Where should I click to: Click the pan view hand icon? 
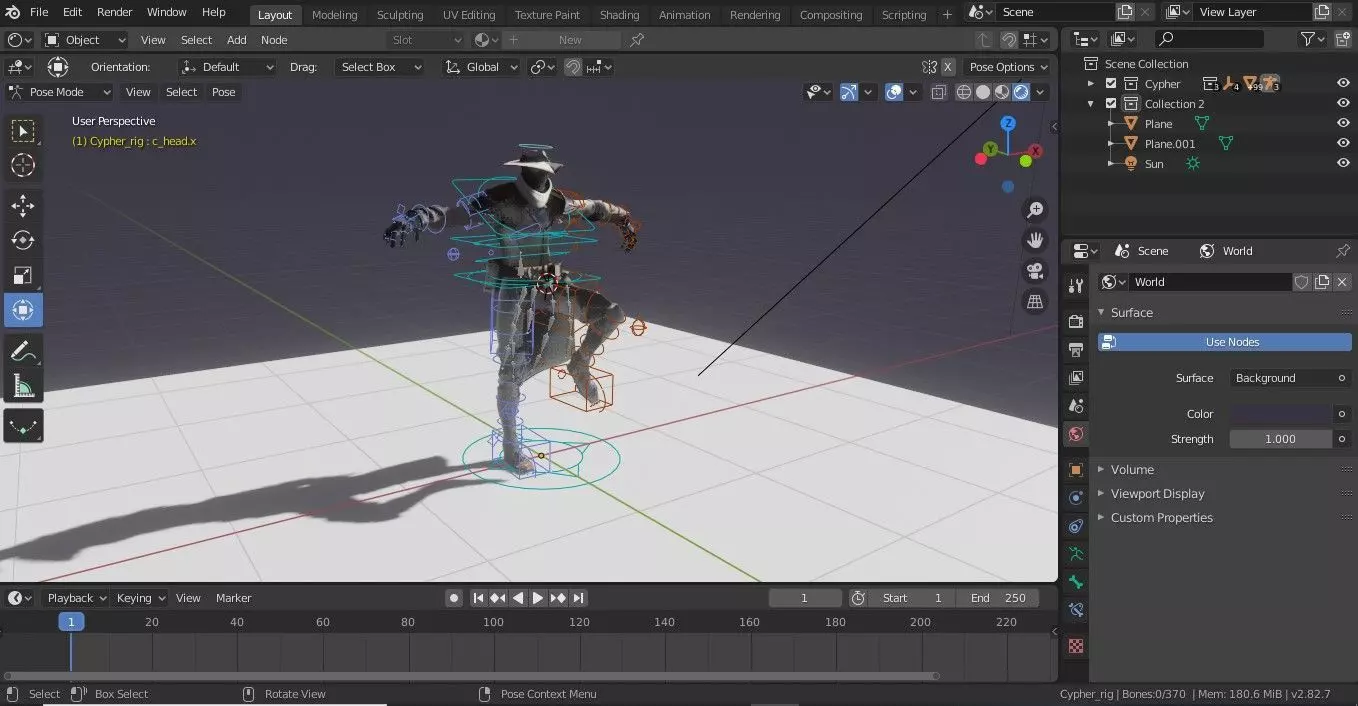pos(1035,240)
